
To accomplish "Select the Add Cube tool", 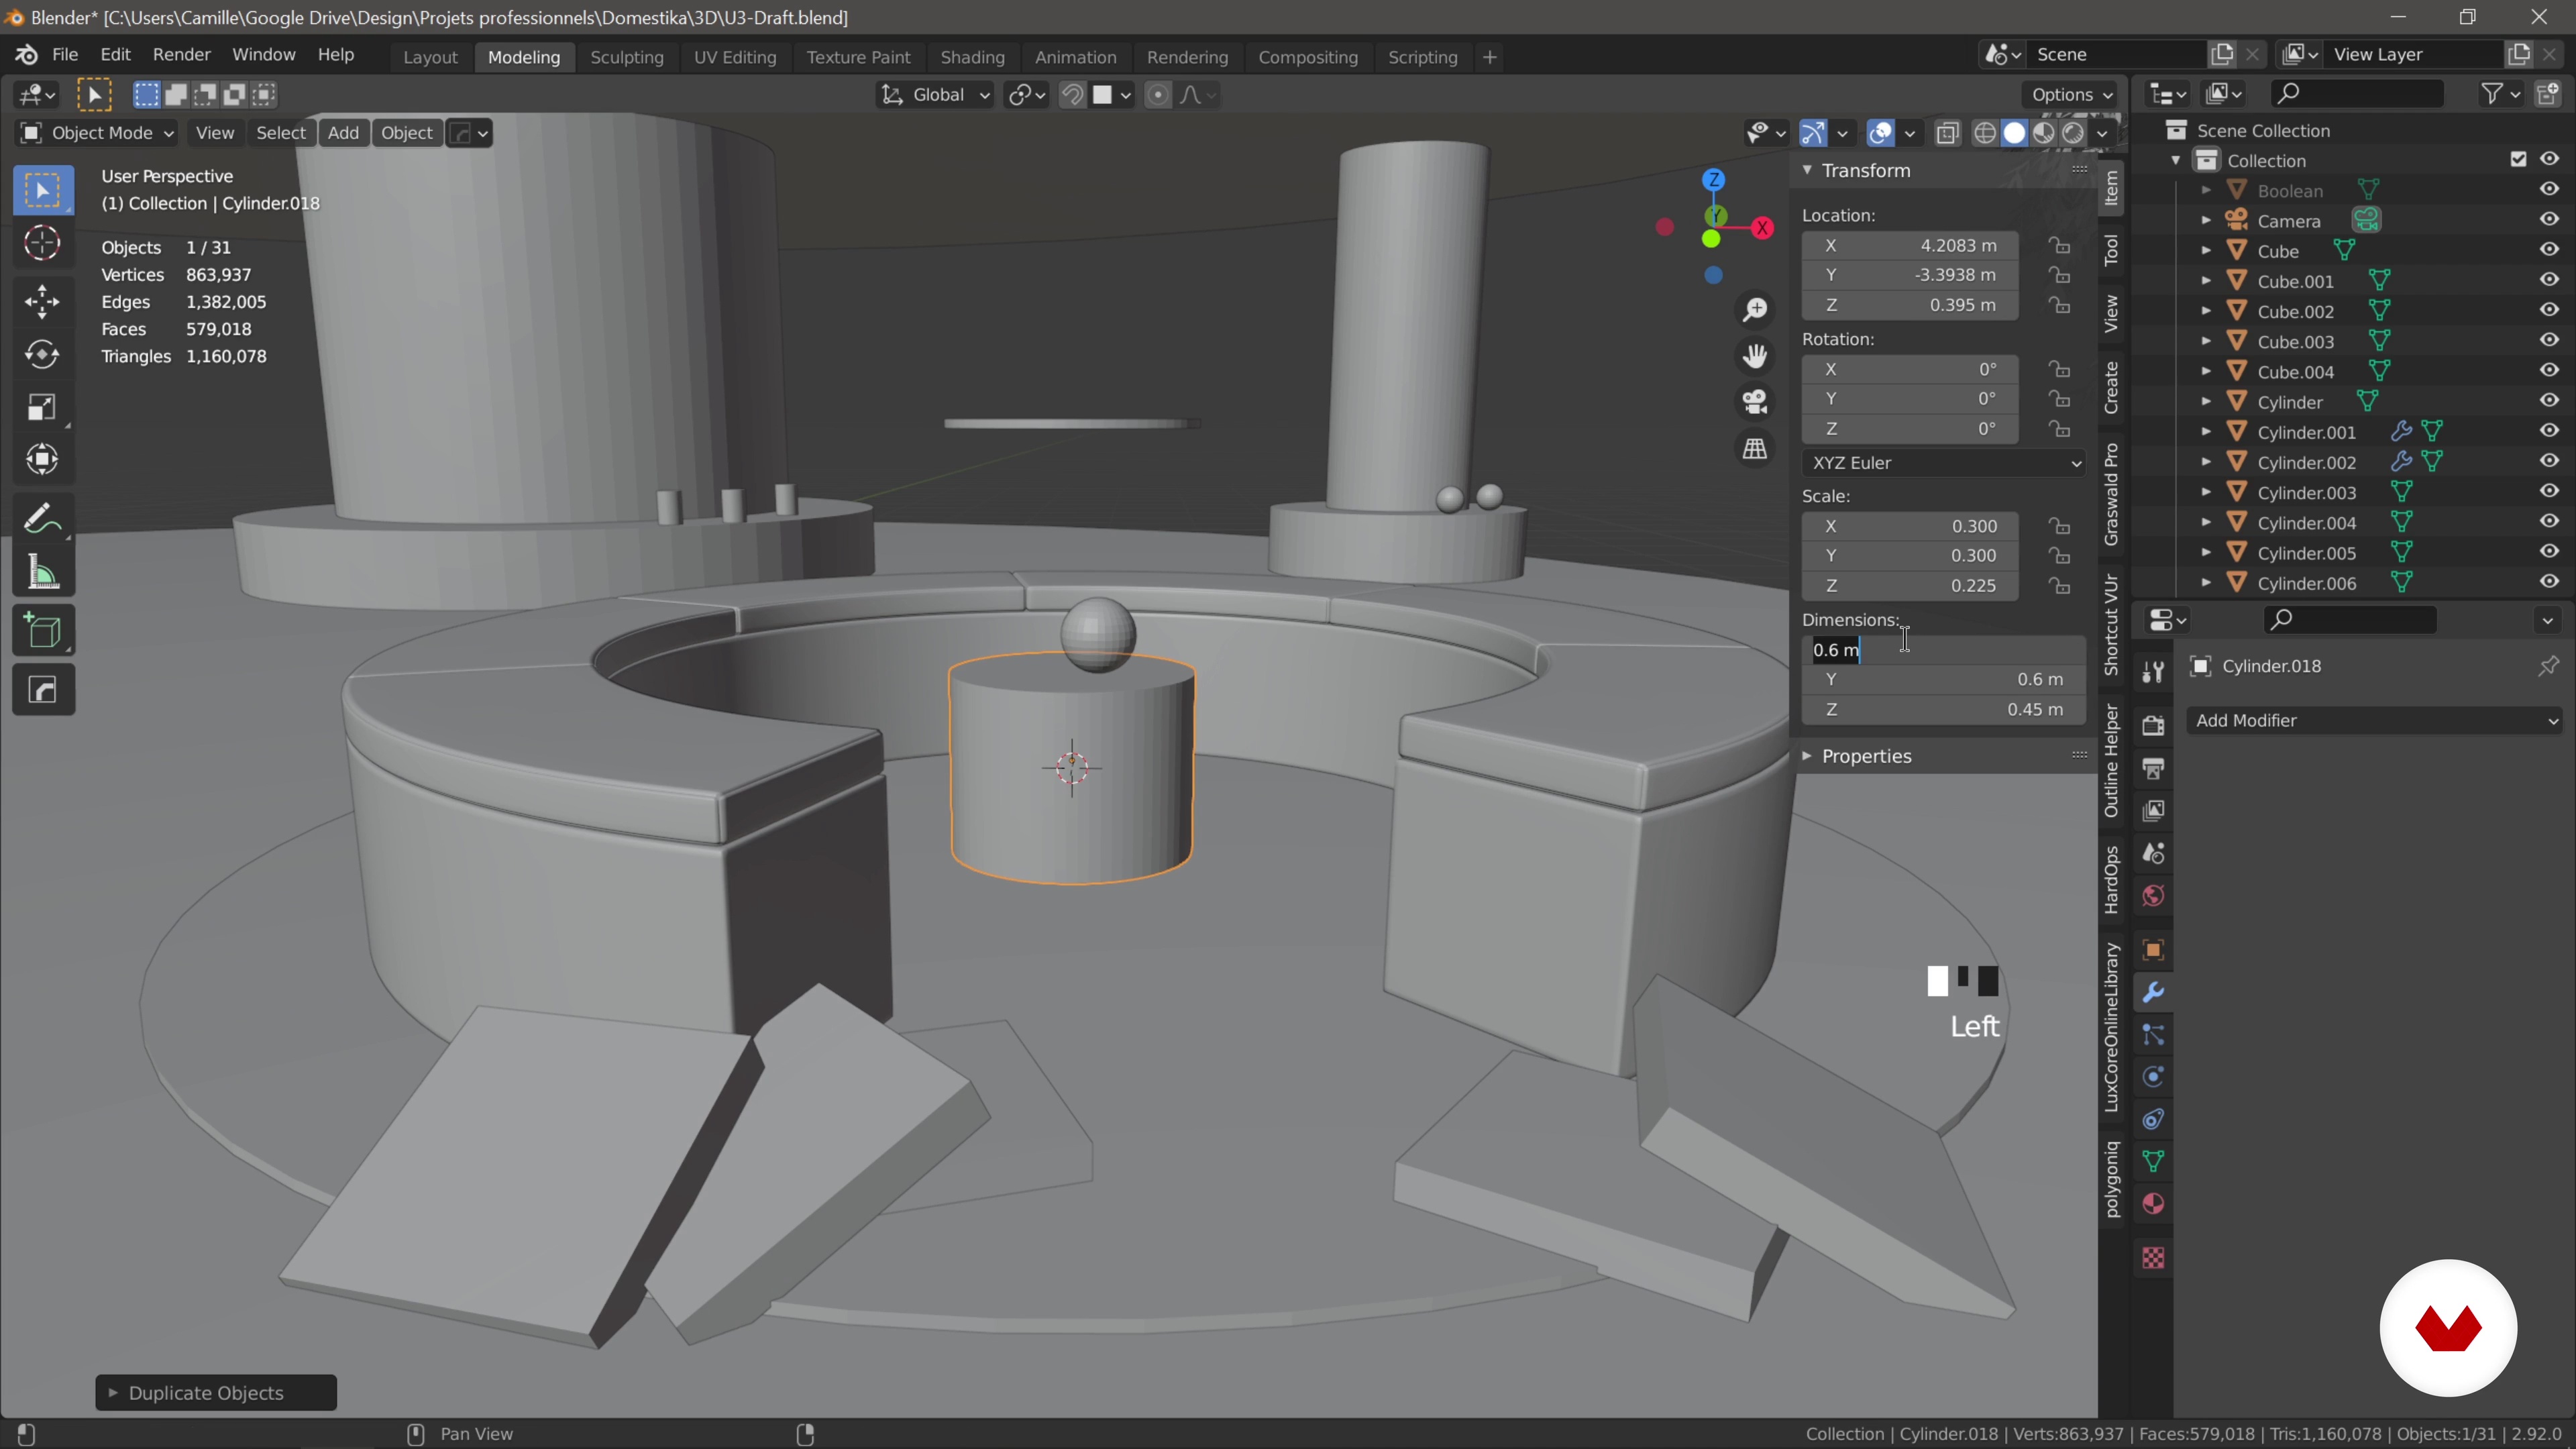I will click(42, 631).
